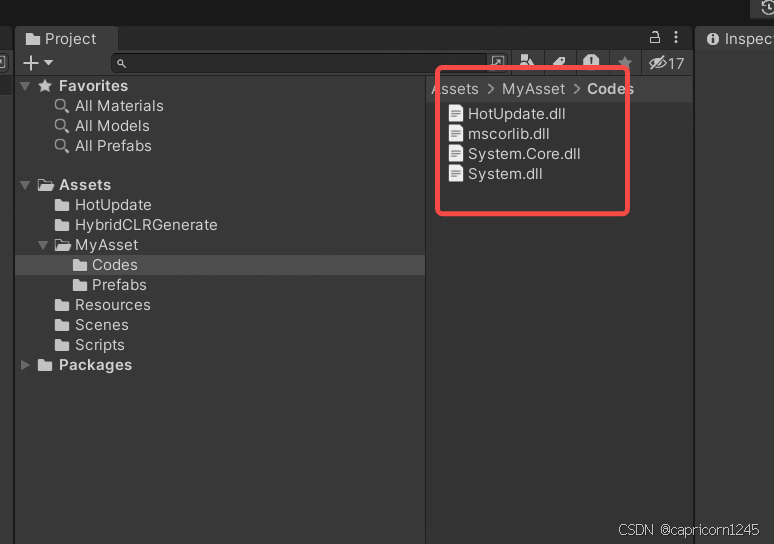Image resolution: width=774 pixels, height=544 pixels.
Task: Select the HotUpdate.dll file icon
Action: [456, 114]
